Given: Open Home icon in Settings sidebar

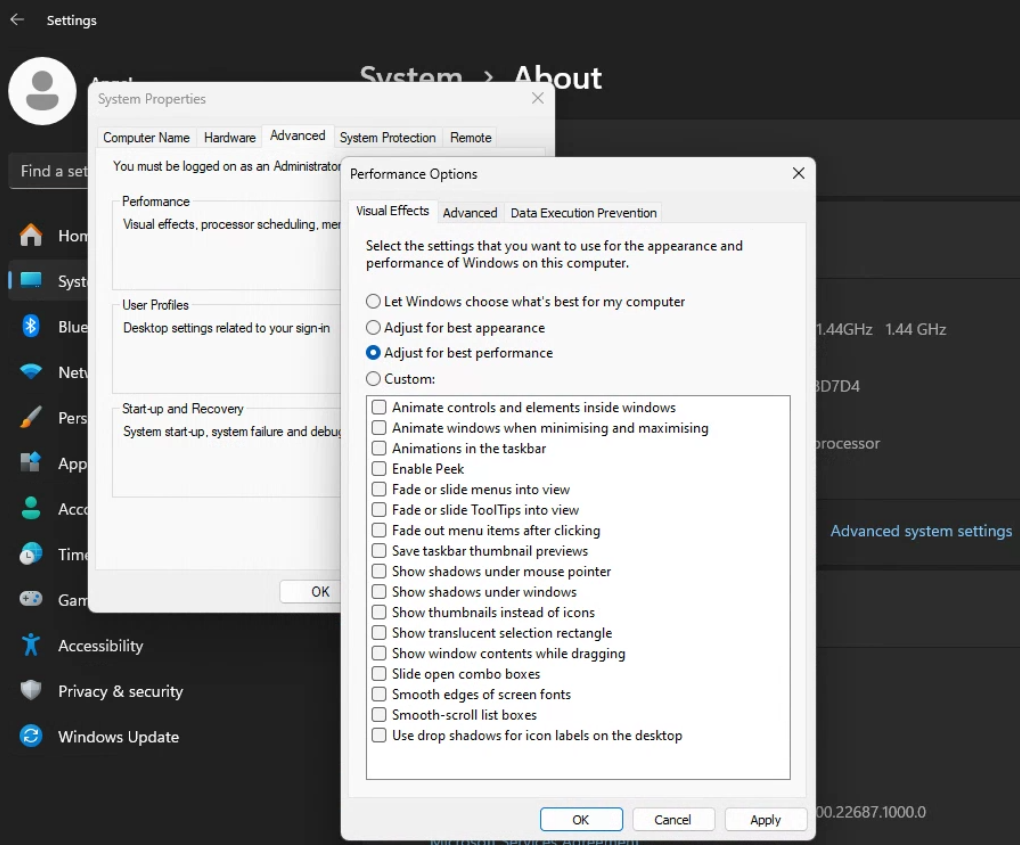Looking at the screenshot, I should [x=31, y=235].
